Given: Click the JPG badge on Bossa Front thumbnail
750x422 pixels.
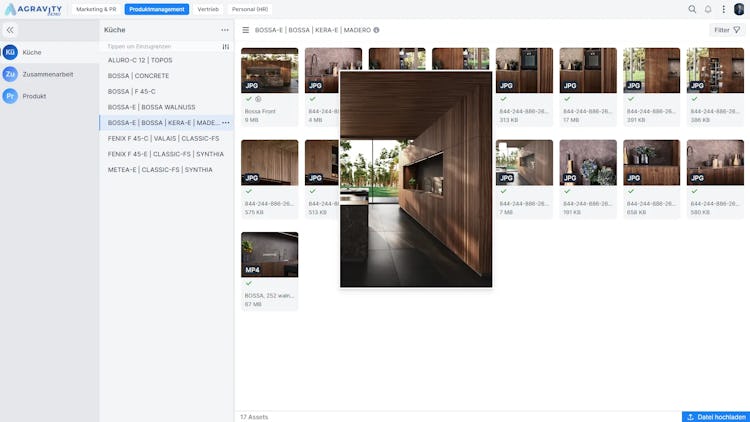Looking at the screenshot, I should coord(252,86).
